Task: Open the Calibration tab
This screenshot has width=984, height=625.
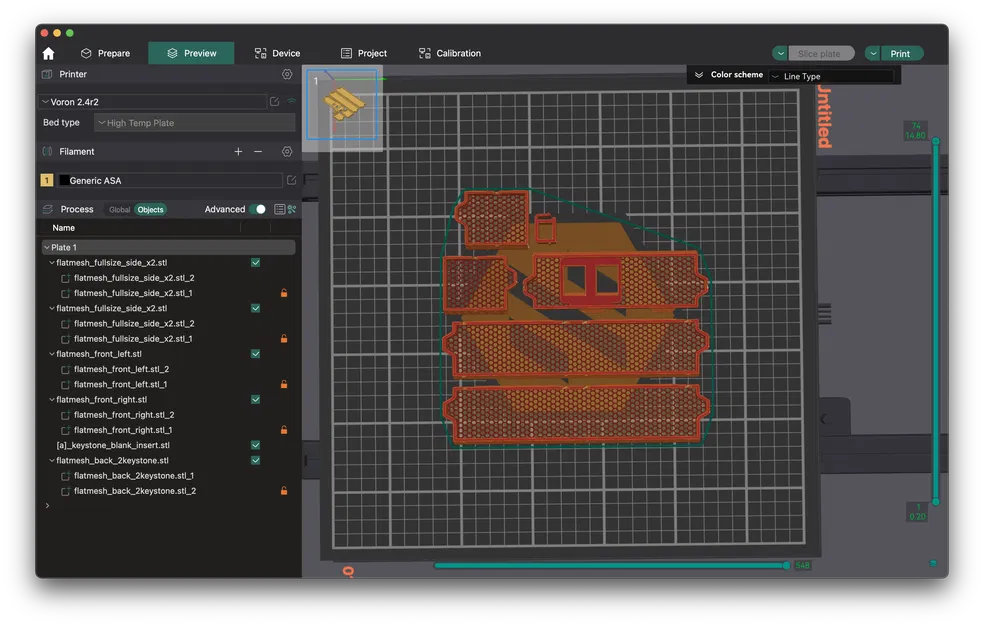Action: pos(449,53)
